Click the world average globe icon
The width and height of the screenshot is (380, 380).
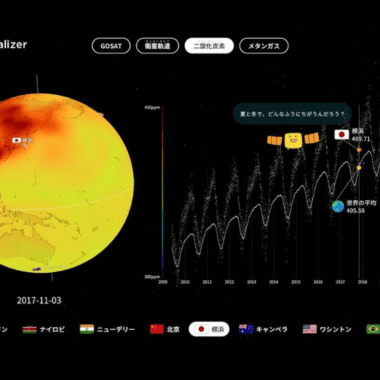click(x=338, y=206)
